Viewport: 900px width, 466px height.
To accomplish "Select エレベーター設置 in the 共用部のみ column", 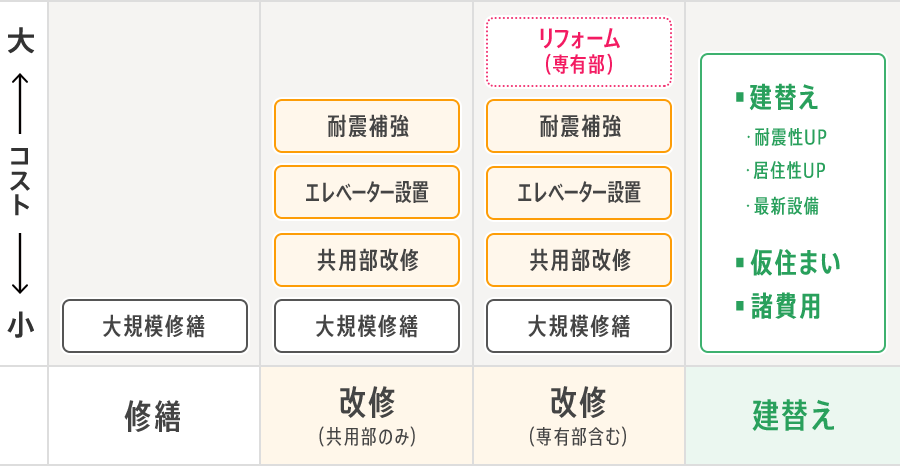I will (x=367, y=192).
